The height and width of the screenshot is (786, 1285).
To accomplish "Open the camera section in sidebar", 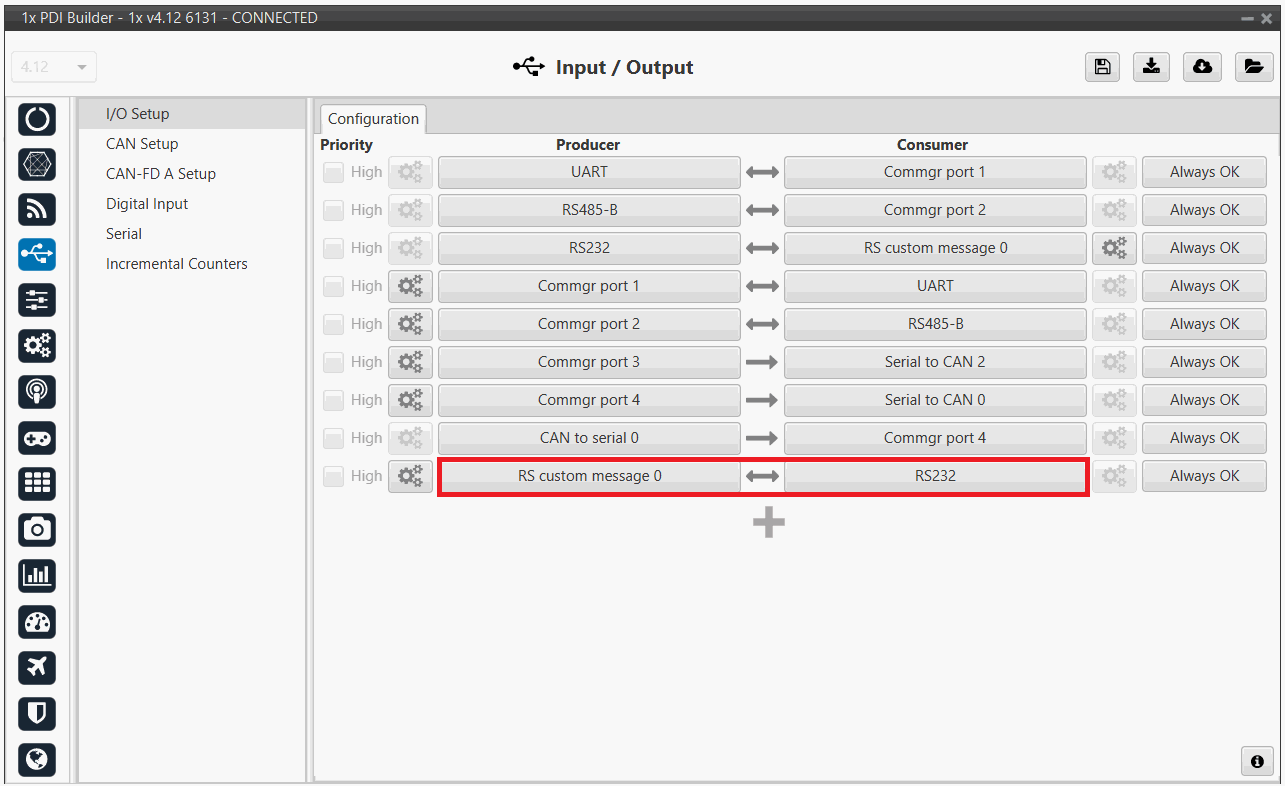I will pyautogui.click(x=37, y=529).
